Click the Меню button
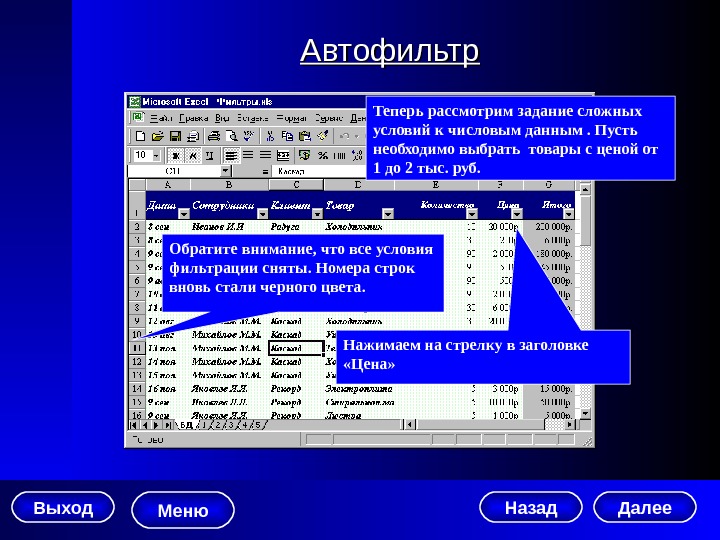 (x=183, y=510)
